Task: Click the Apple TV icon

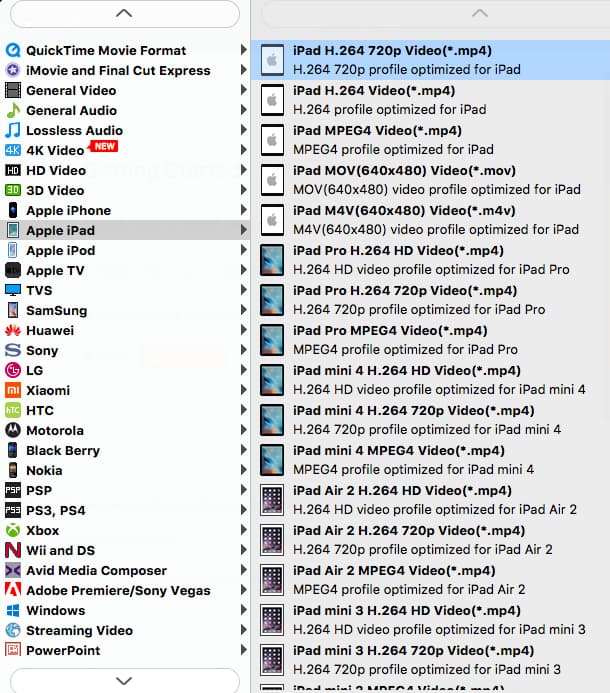Action: pyautogui.click(x=13, y=270)
